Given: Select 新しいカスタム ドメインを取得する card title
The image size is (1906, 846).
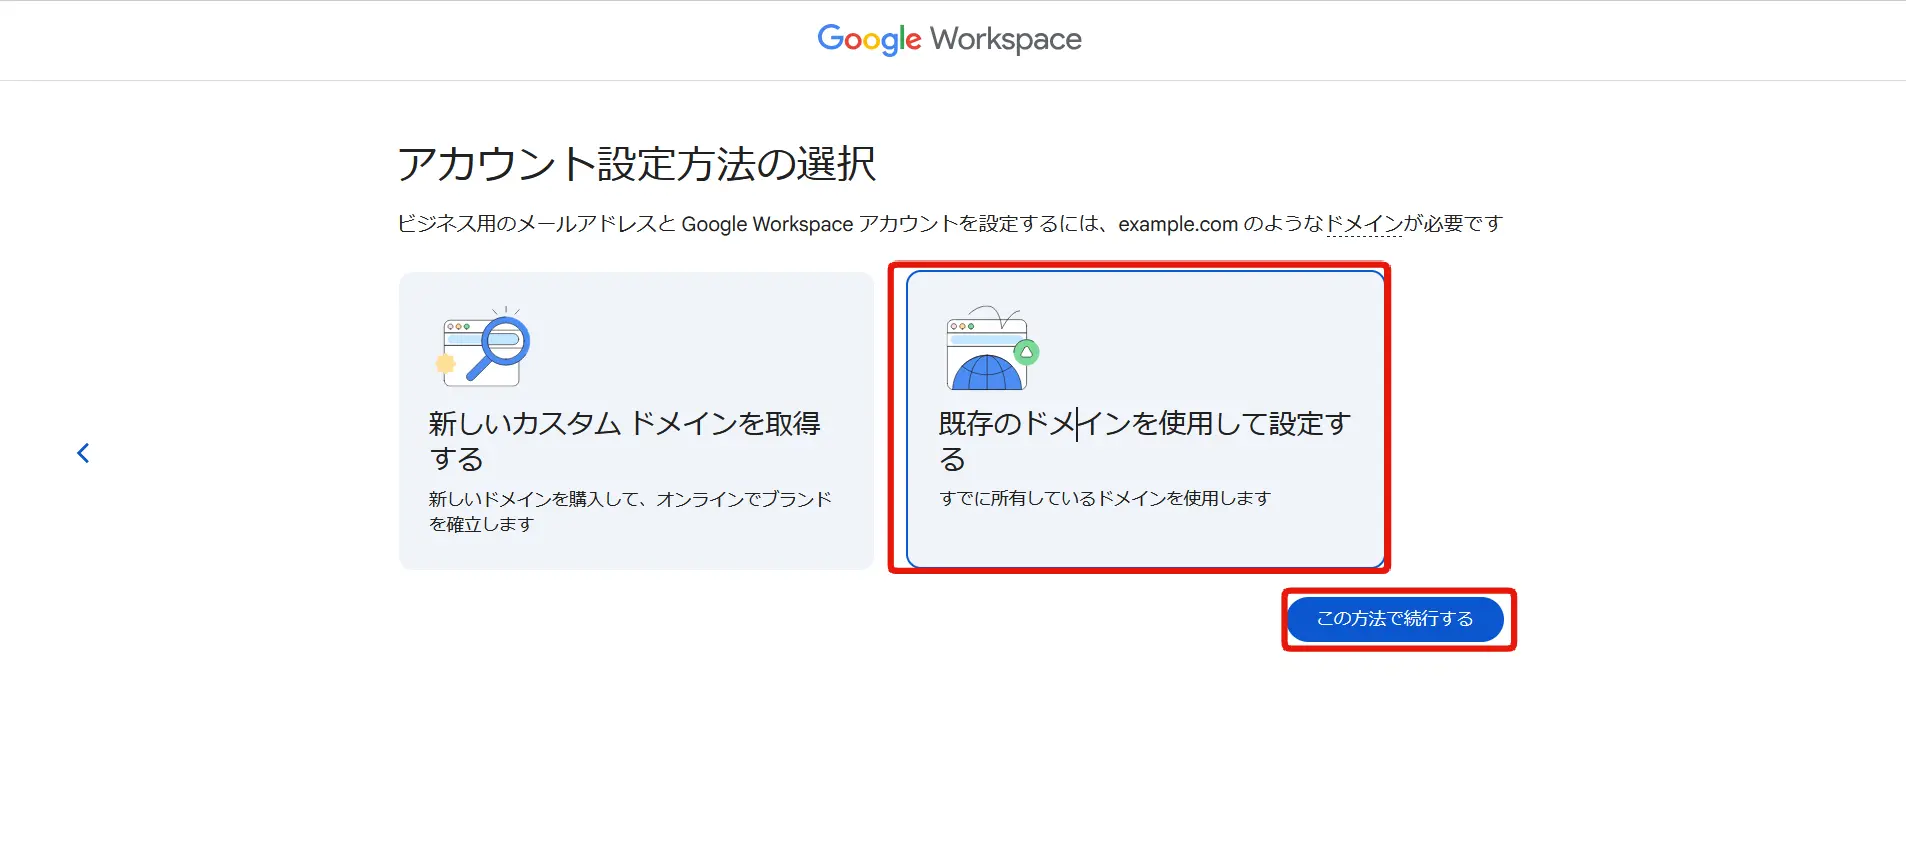Looking at the screenshot, I should point(625,441).
